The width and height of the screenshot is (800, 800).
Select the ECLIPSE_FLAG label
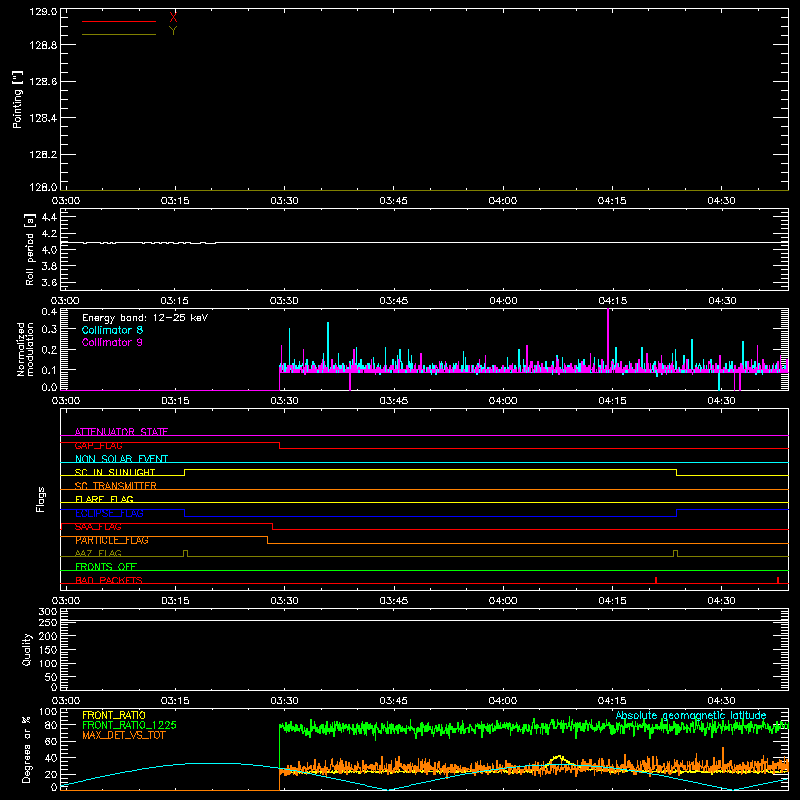pos(109,513)
